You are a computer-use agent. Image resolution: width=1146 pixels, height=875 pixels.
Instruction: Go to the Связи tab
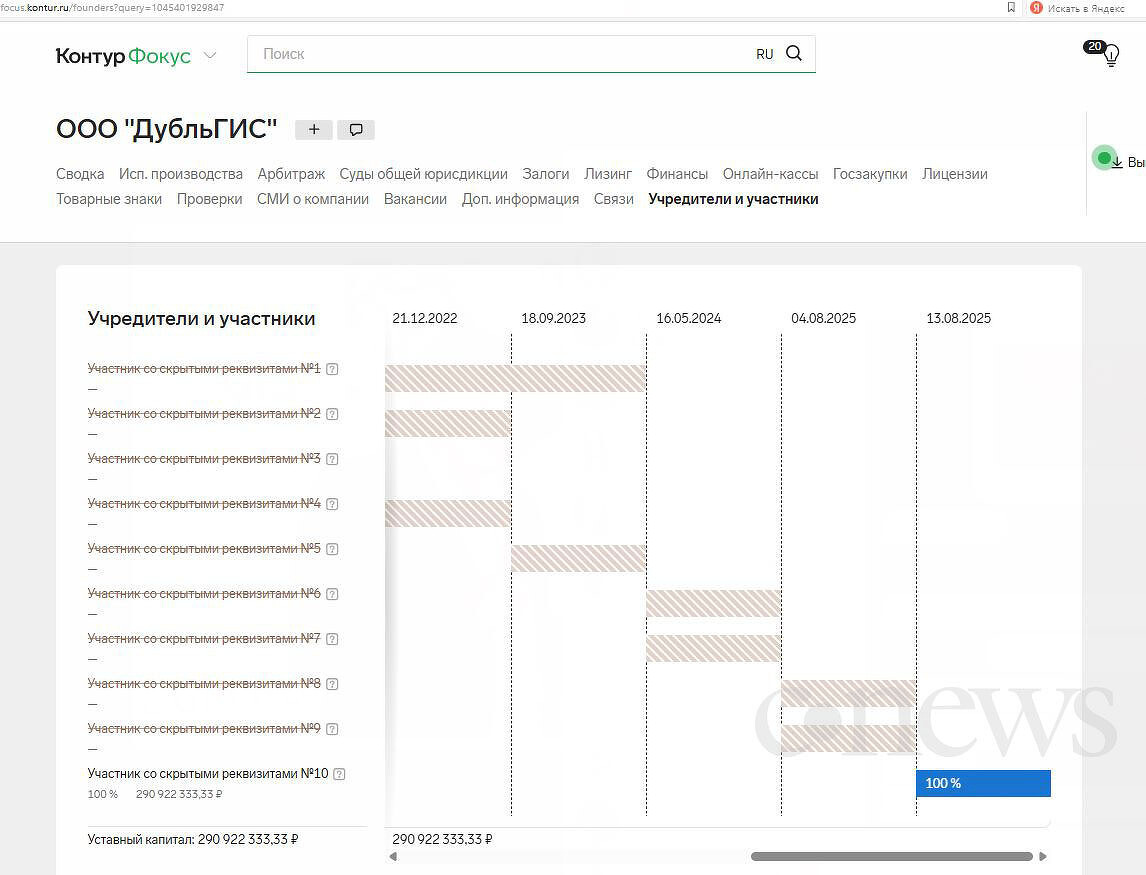613,199
